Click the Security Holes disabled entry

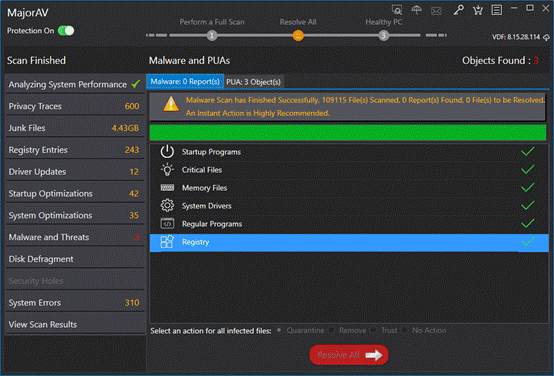(75, 281)
